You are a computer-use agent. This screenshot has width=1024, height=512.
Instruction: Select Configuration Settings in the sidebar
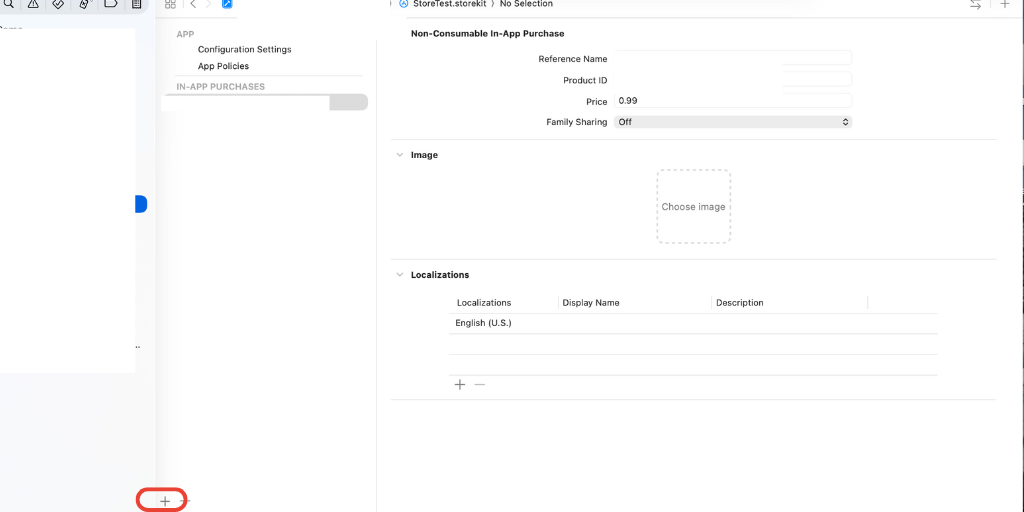point(244,49)
